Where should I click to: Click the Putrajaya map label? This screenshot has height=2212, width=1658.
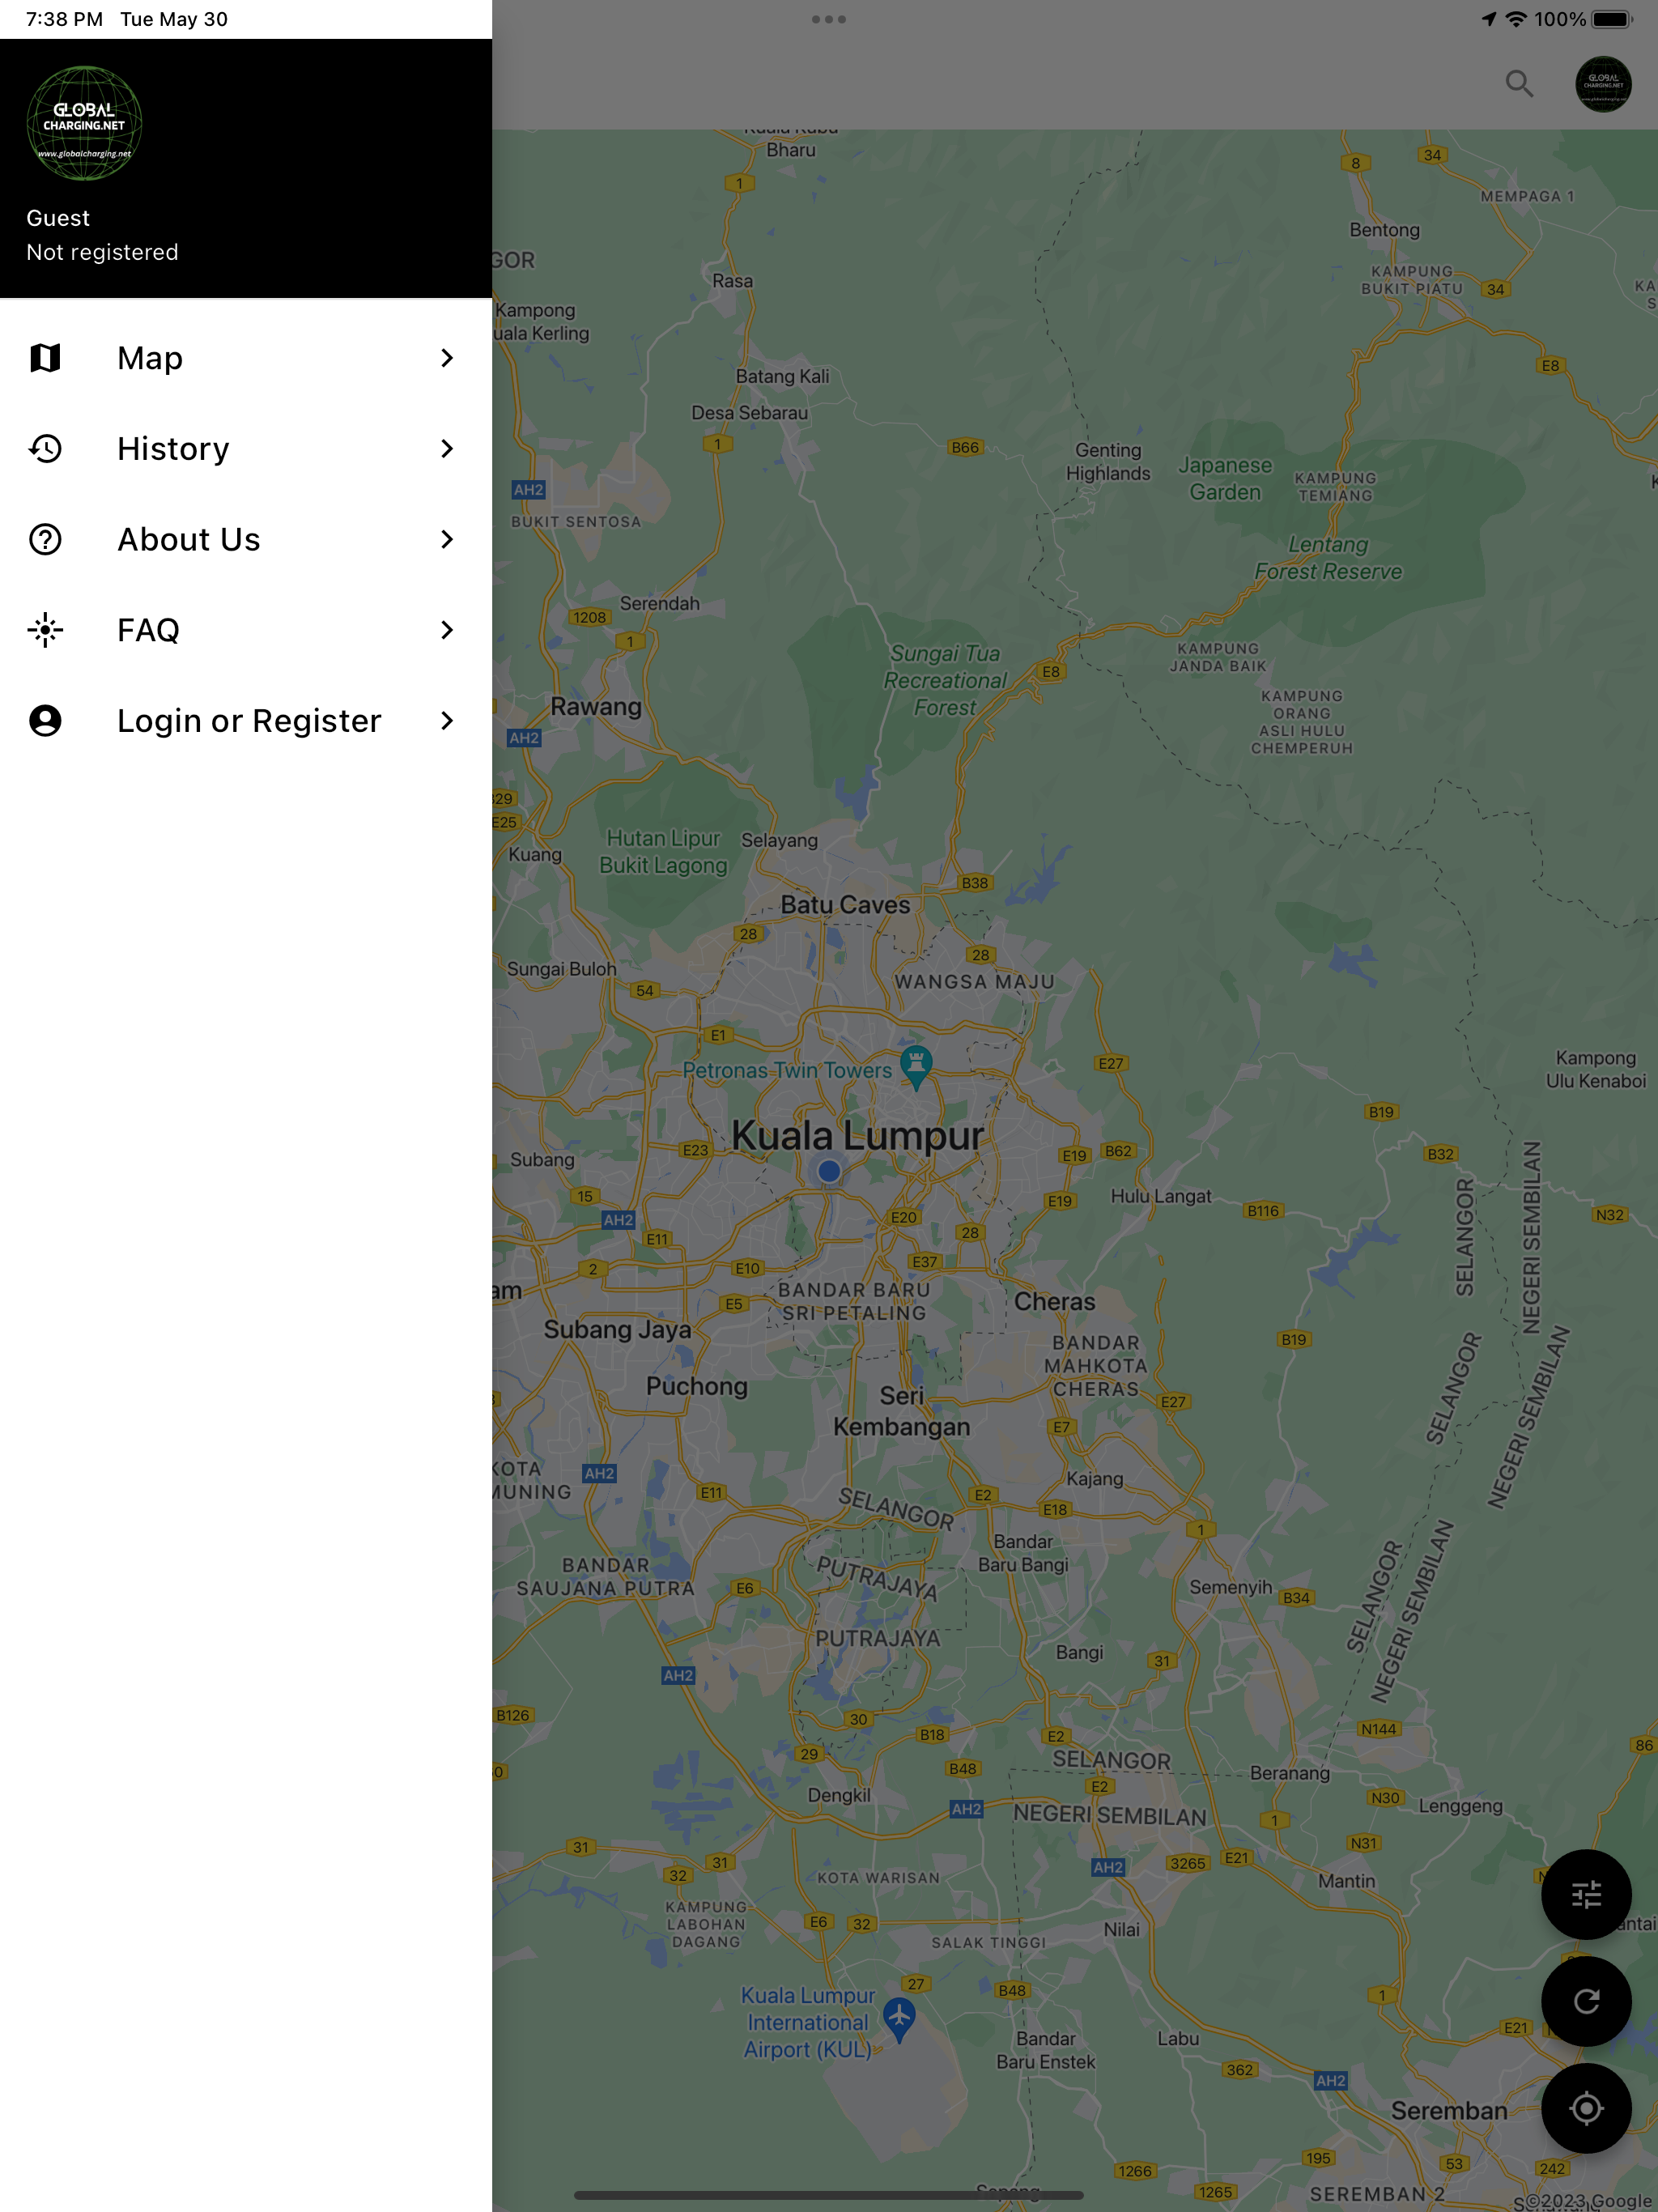pyautogui.click(x=877, y=1638)
